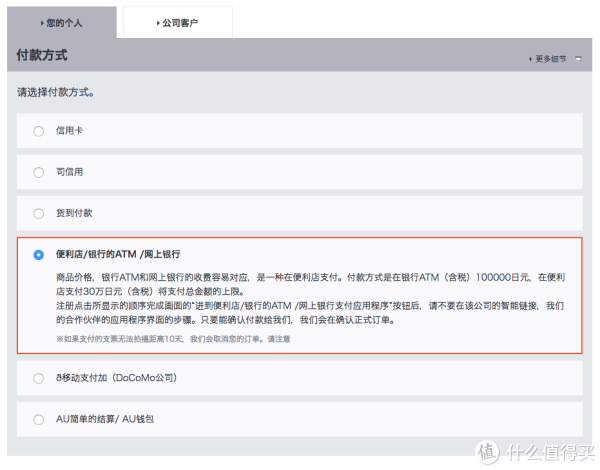The height and width of the screenshot is (470, 600).
Task: Select 货到付款 radio button
Action: point(38,213)
